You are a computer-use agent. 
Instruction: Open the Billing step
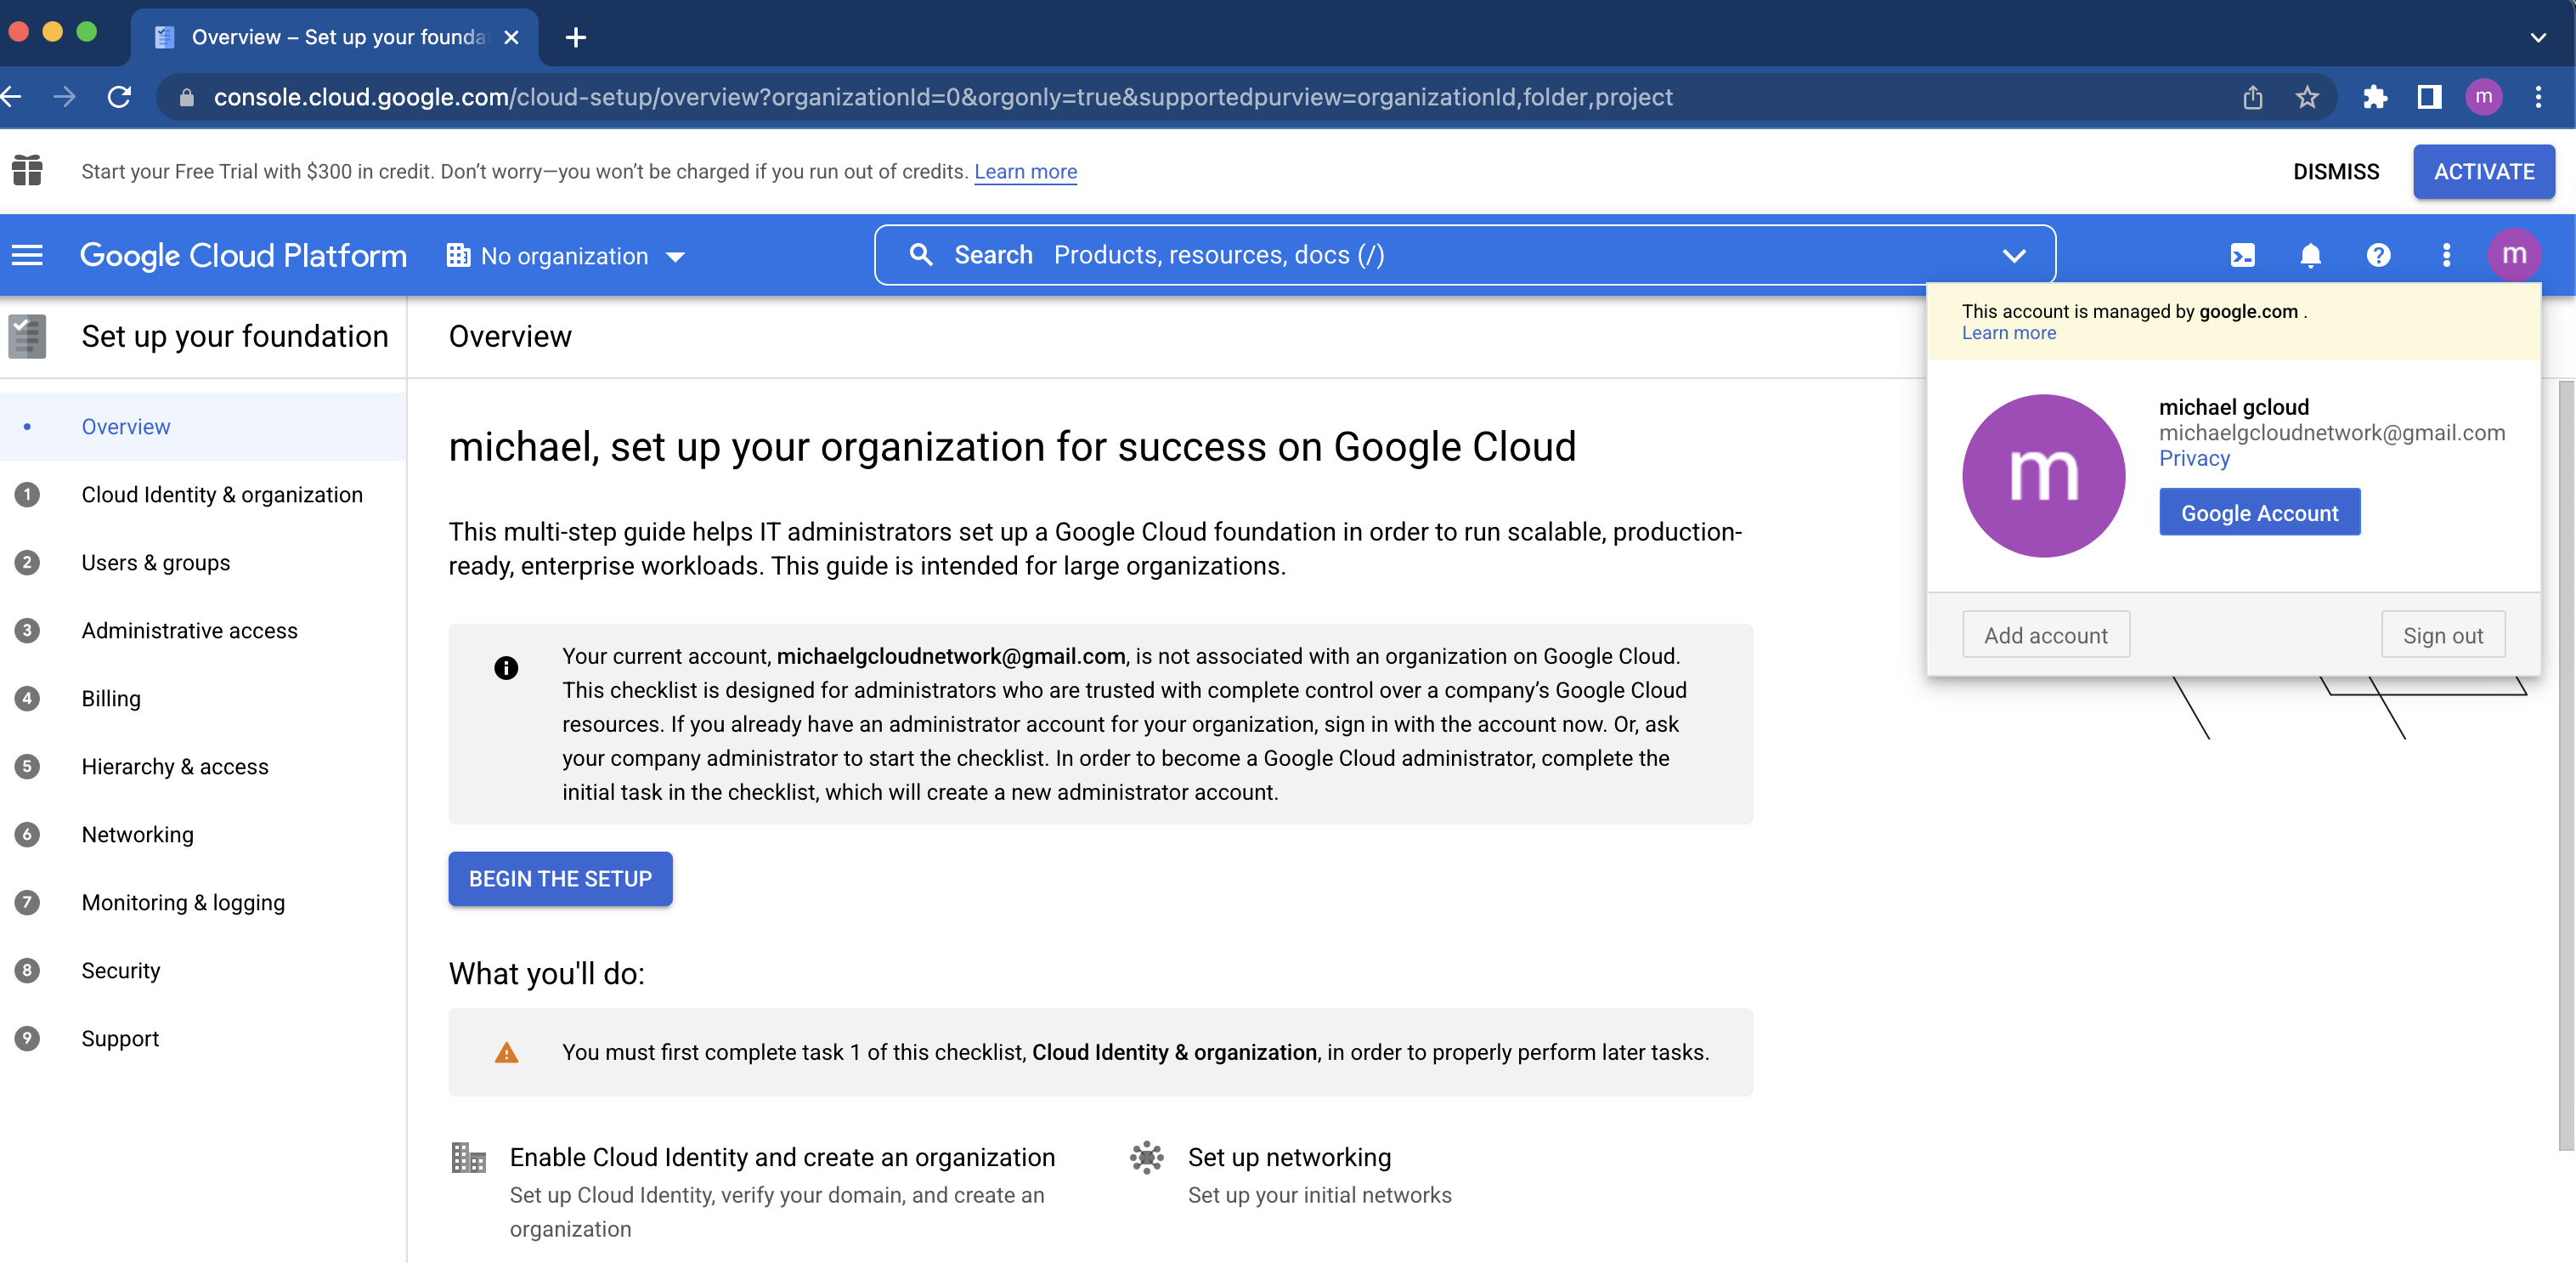click(203, 699)
